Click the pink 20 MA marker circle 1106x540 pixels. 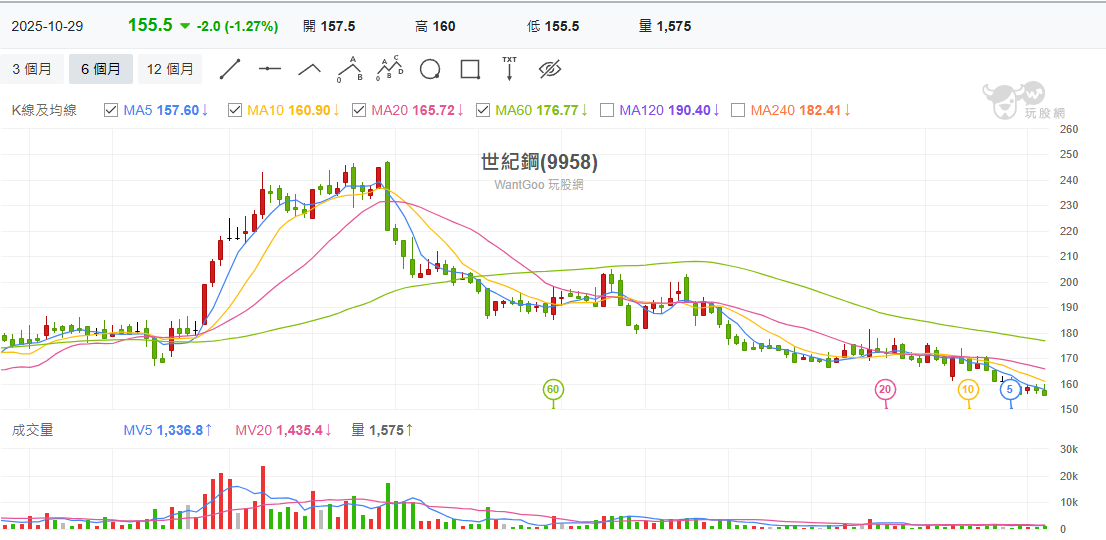click(x=885, y=388)
